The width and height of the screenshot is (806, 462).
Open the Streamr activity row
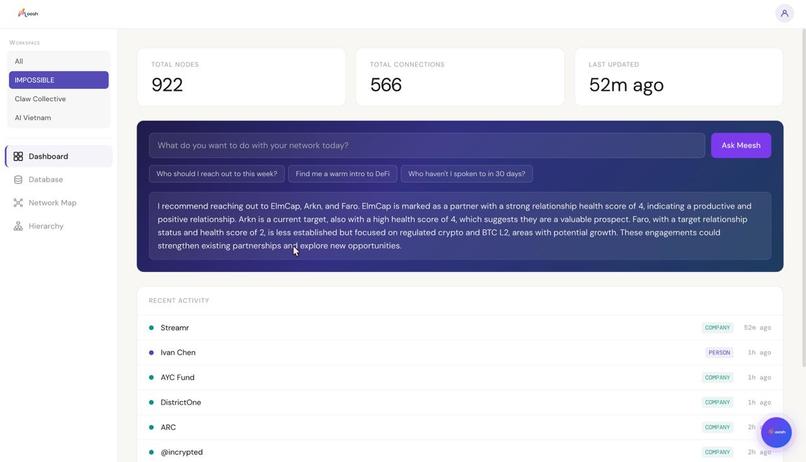(x=460, y=327)
